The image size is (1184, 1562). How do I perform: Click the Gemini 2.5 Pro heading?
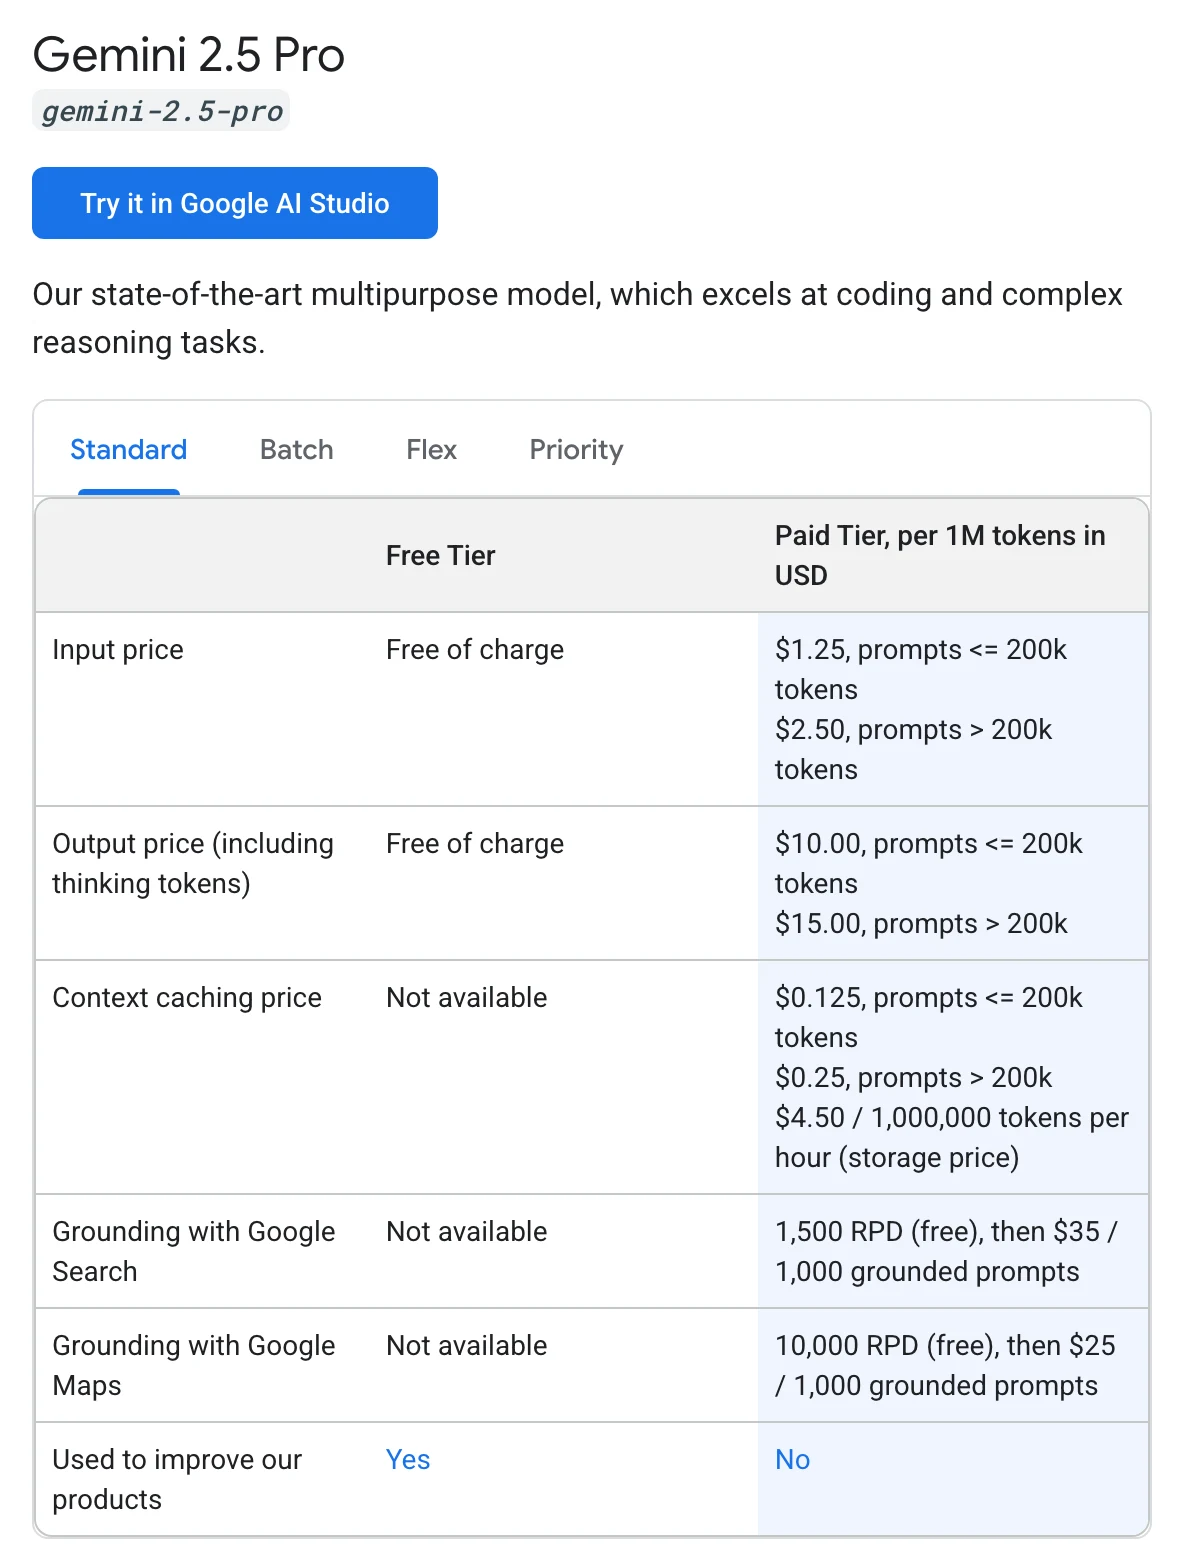189,55
